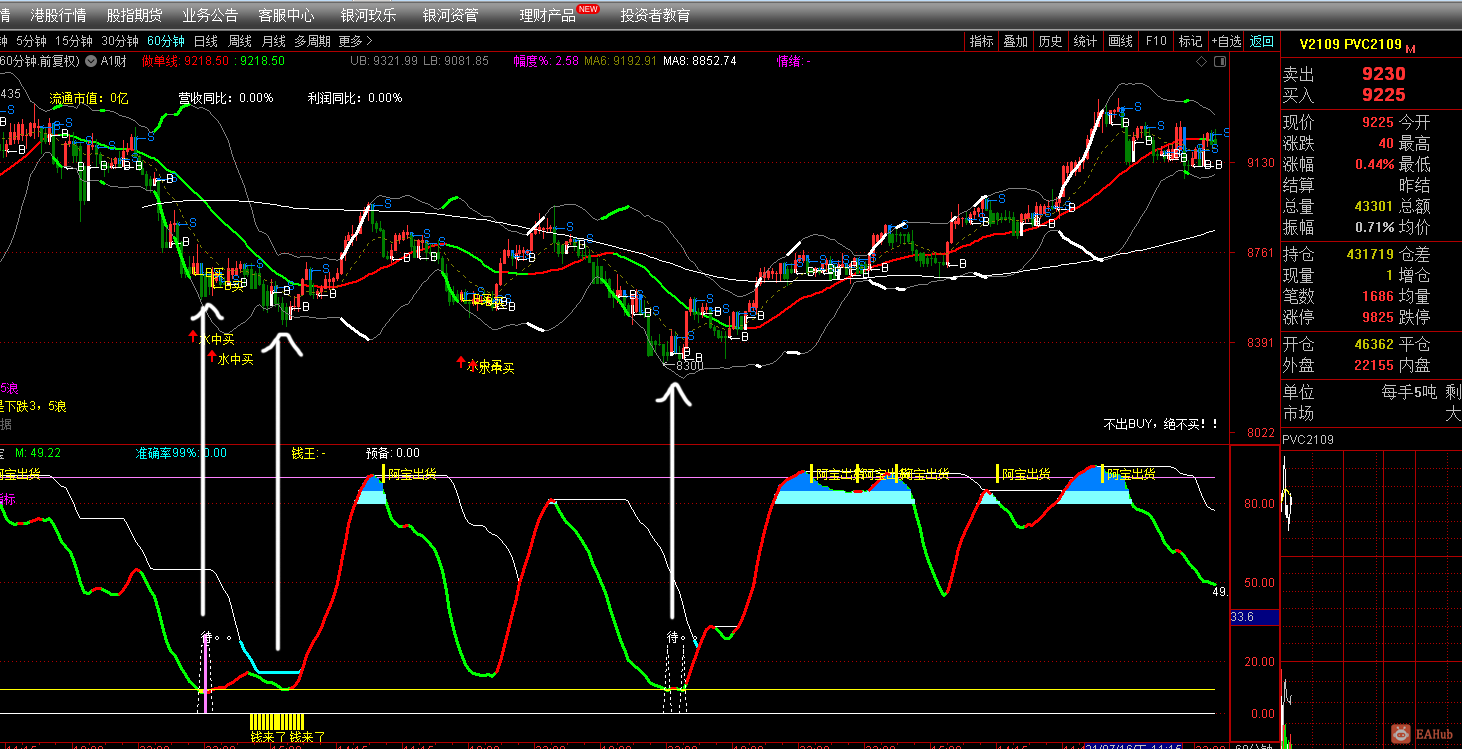
Task: Click the 卖出 price 9230
Action: pyautogui.click(x=1384, y=73)
